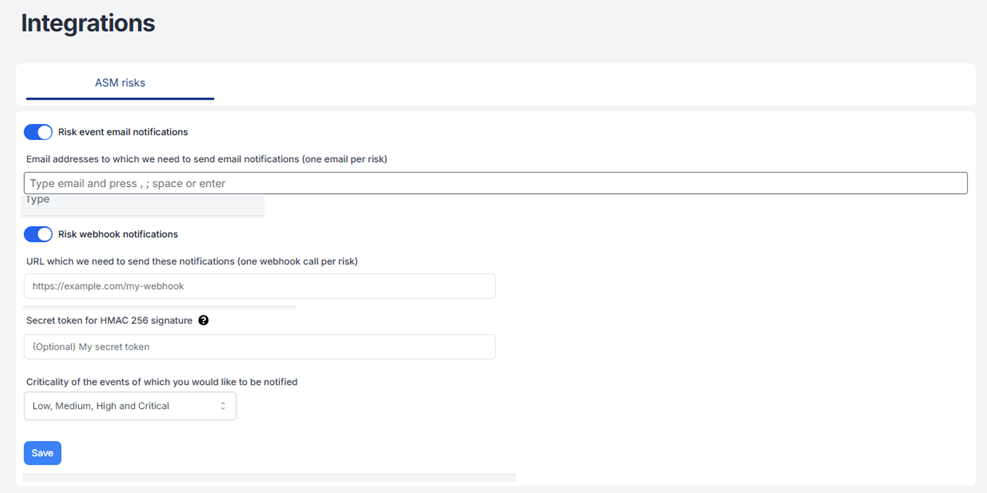Expand the 'Low, Medium, High and Critical' dropdown
Viewport: 987px width, 493px height.
pyautogui.click(x=130, y=406)
